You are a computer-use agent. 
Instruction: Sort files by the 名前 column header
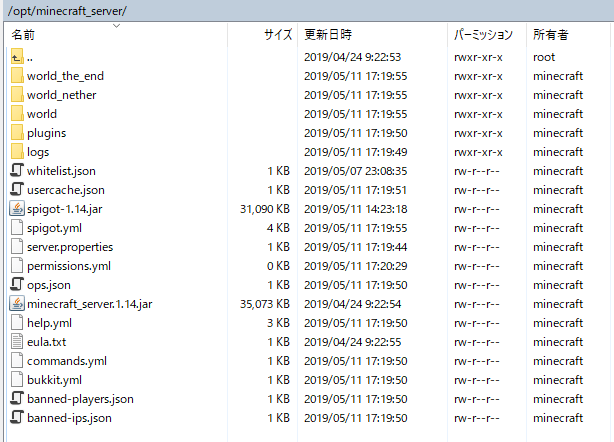click(x=23, y=34)
